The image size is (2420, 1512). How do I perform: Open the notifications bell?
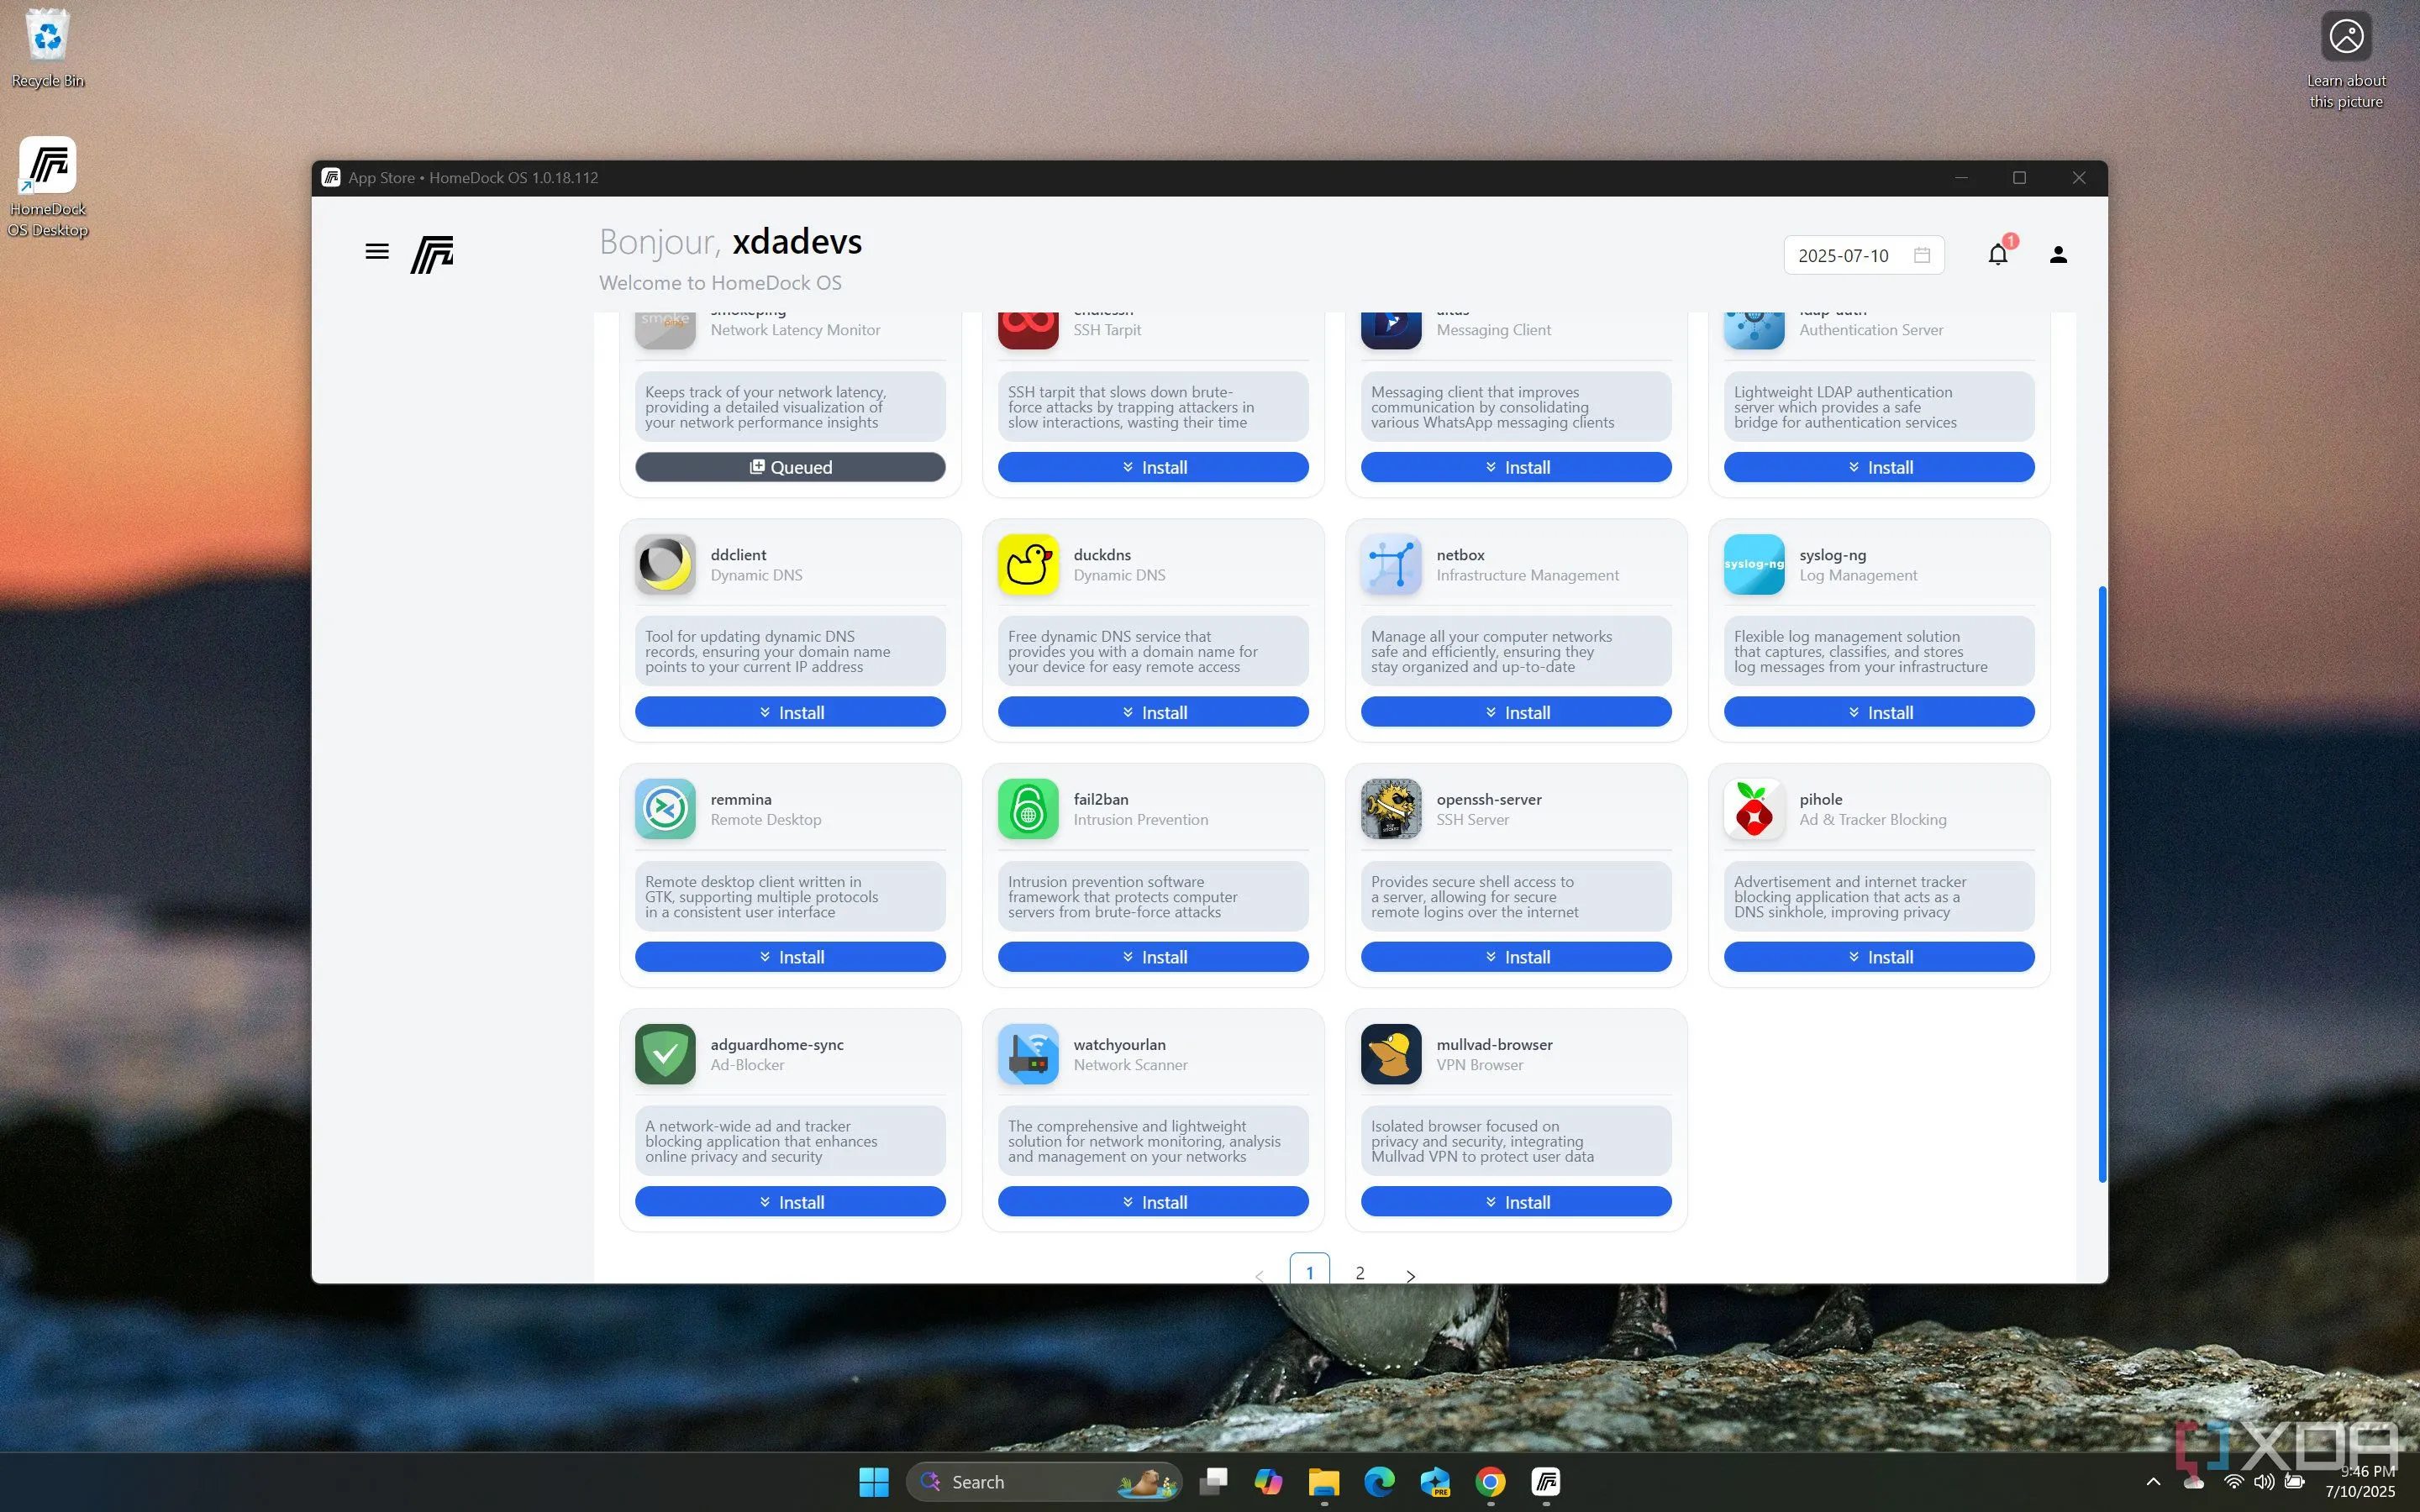click(1997, 255)
